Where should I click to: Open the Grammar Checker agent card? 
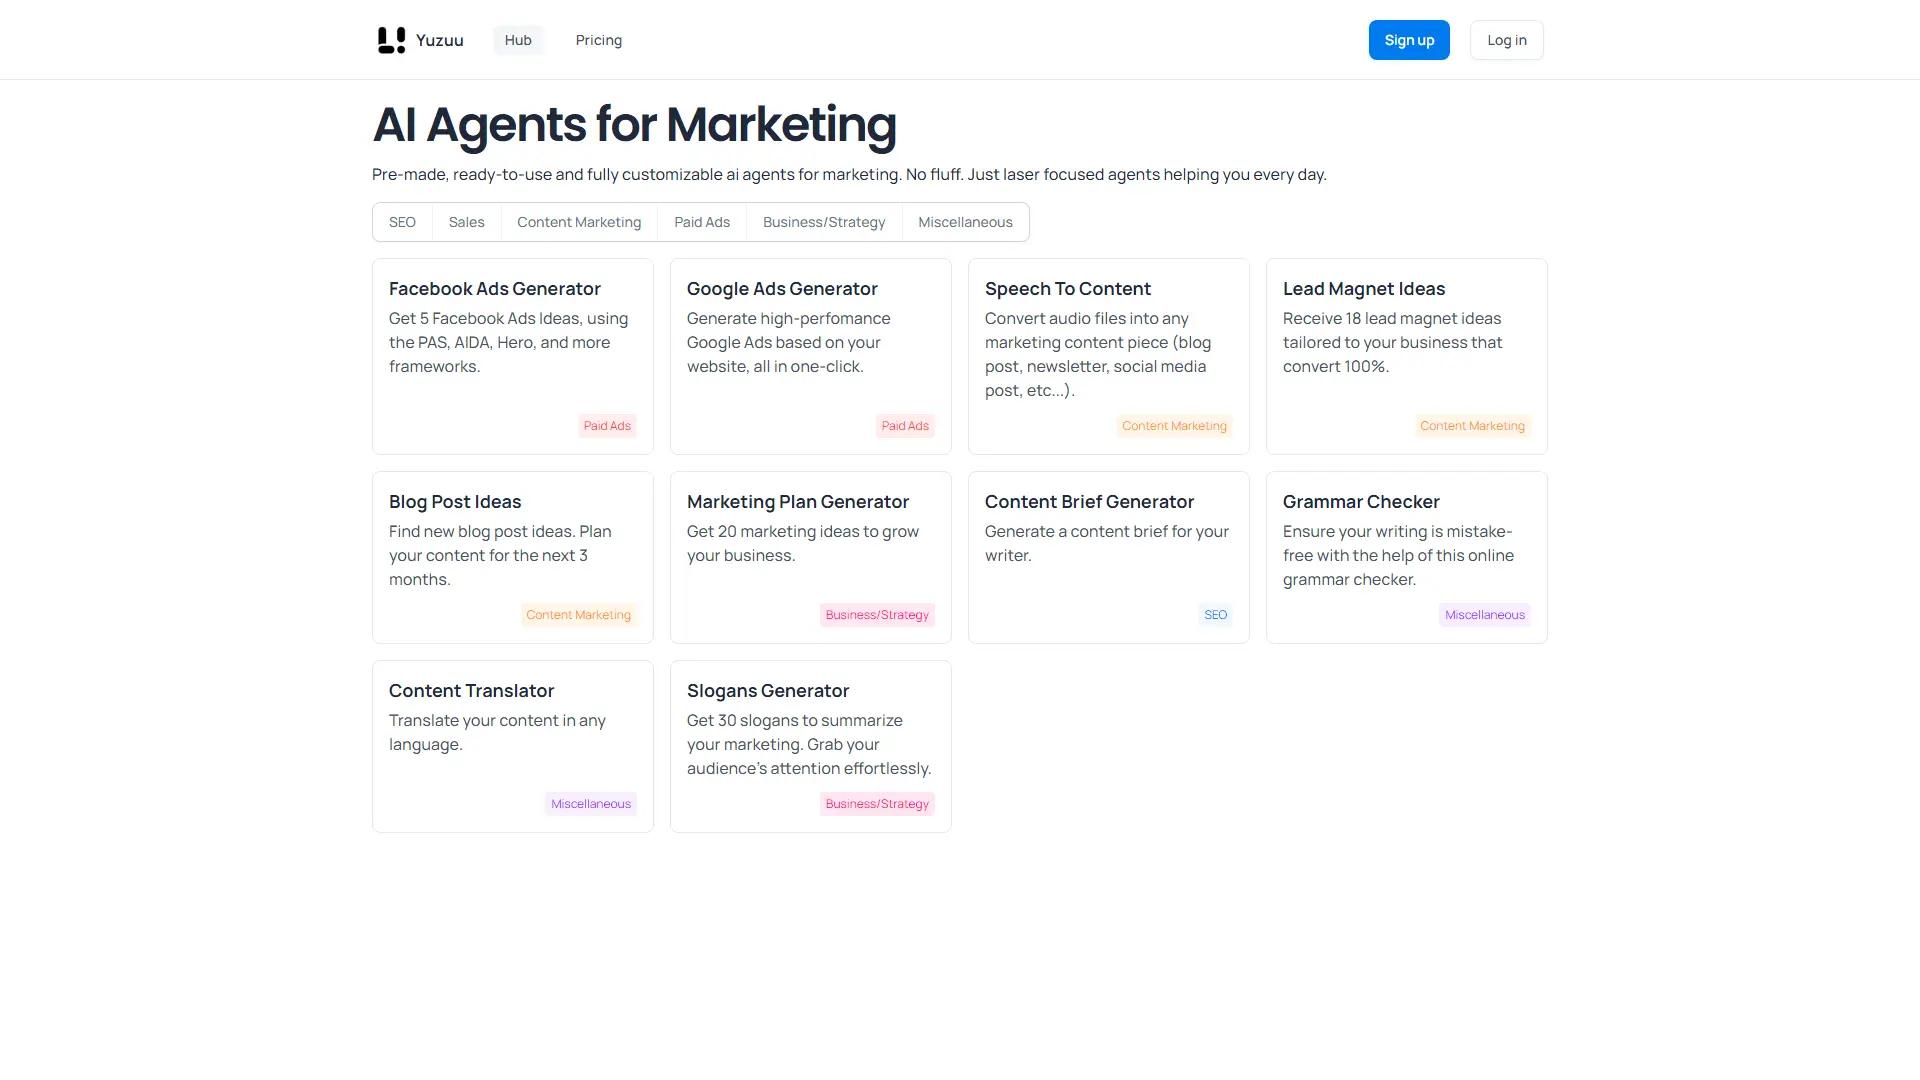click(x=1406, y=556)
